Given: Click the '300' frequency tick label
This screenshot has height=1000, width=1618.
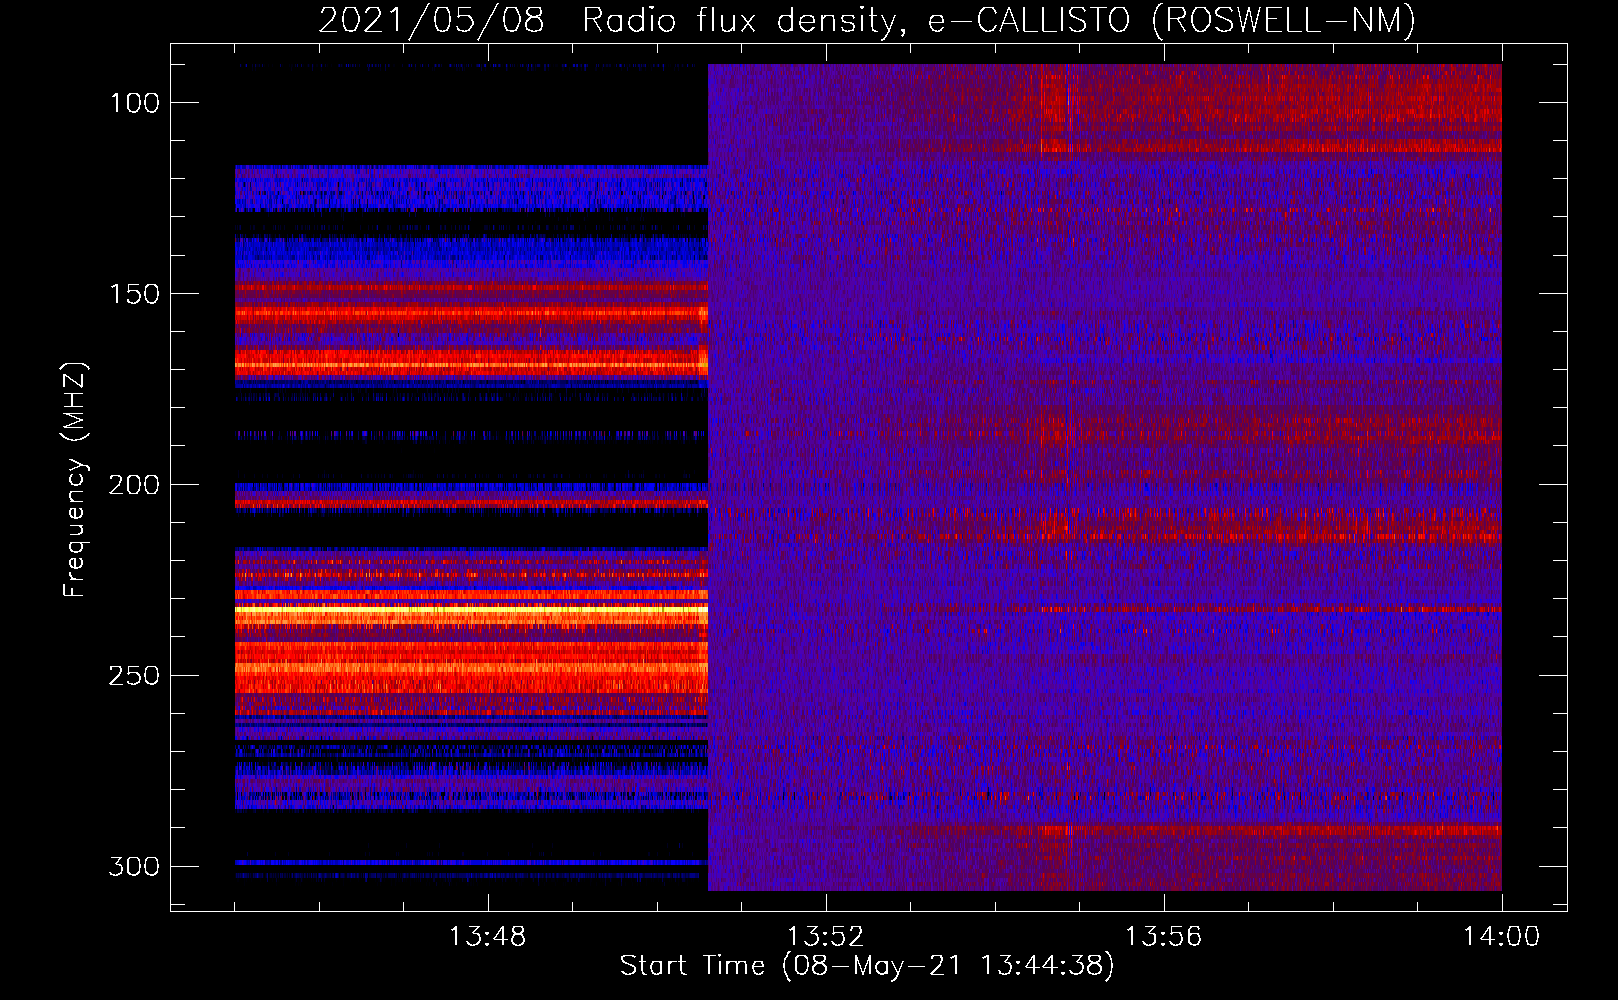Looking at the screenshot, I should pos(135,866).
